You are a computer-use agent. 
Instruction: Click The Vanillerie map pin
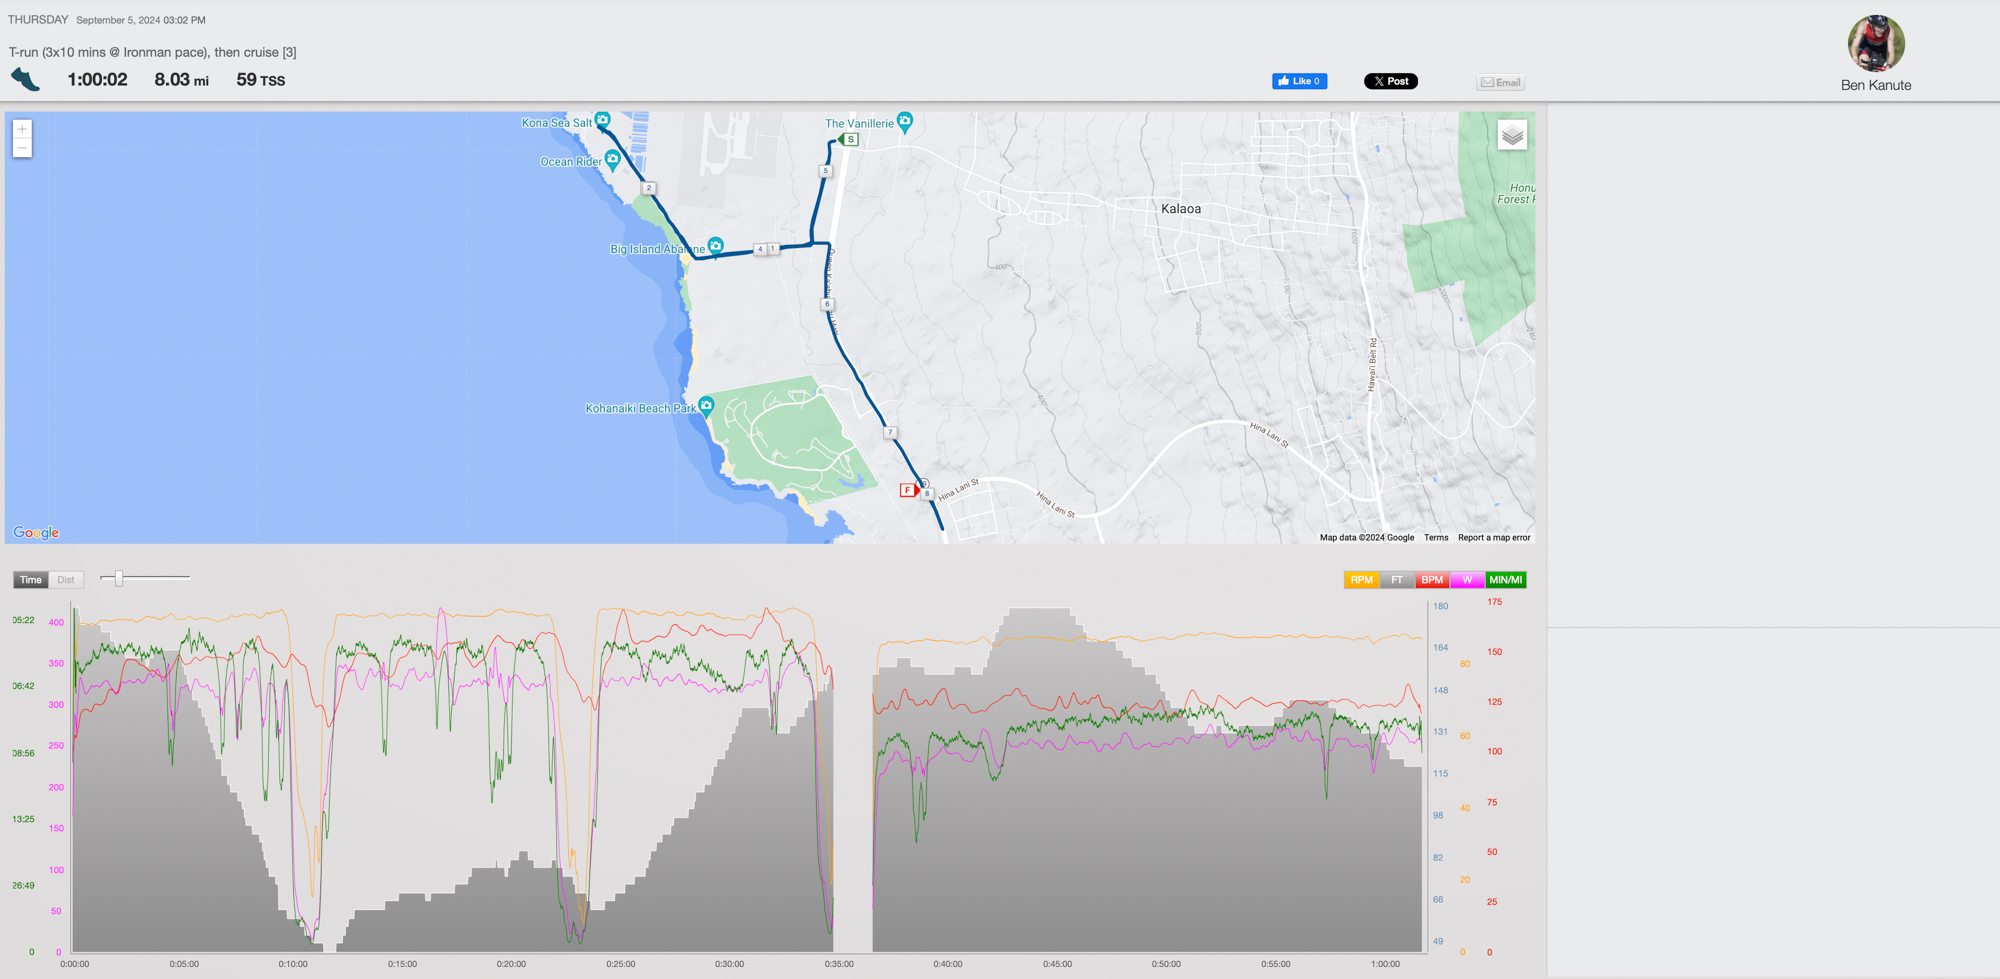pyautogui.click(x=905, y=122)
